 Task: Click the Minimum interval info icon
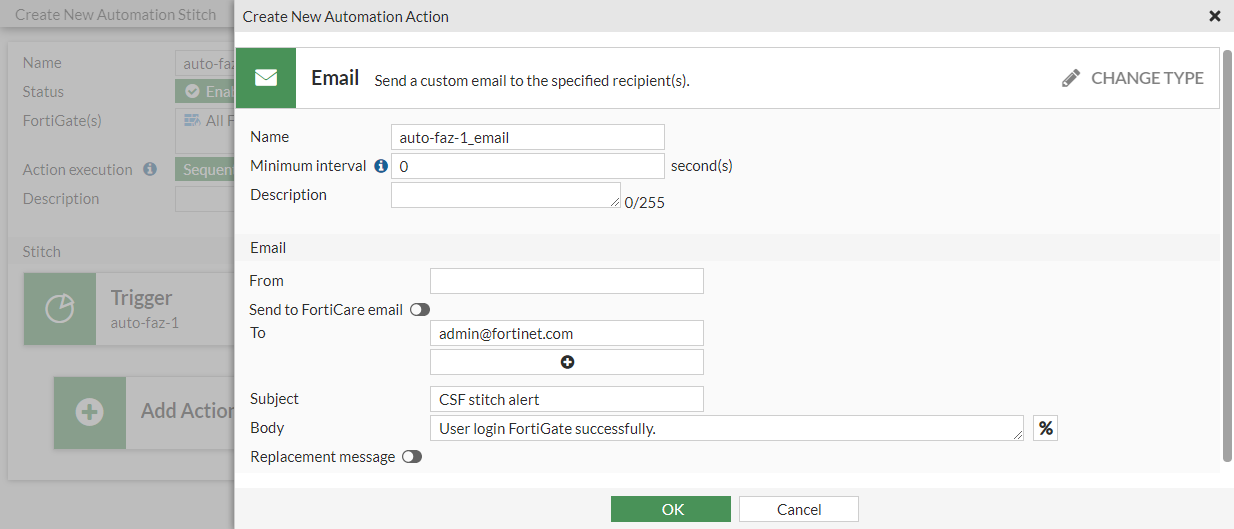(x=380, y=166)
